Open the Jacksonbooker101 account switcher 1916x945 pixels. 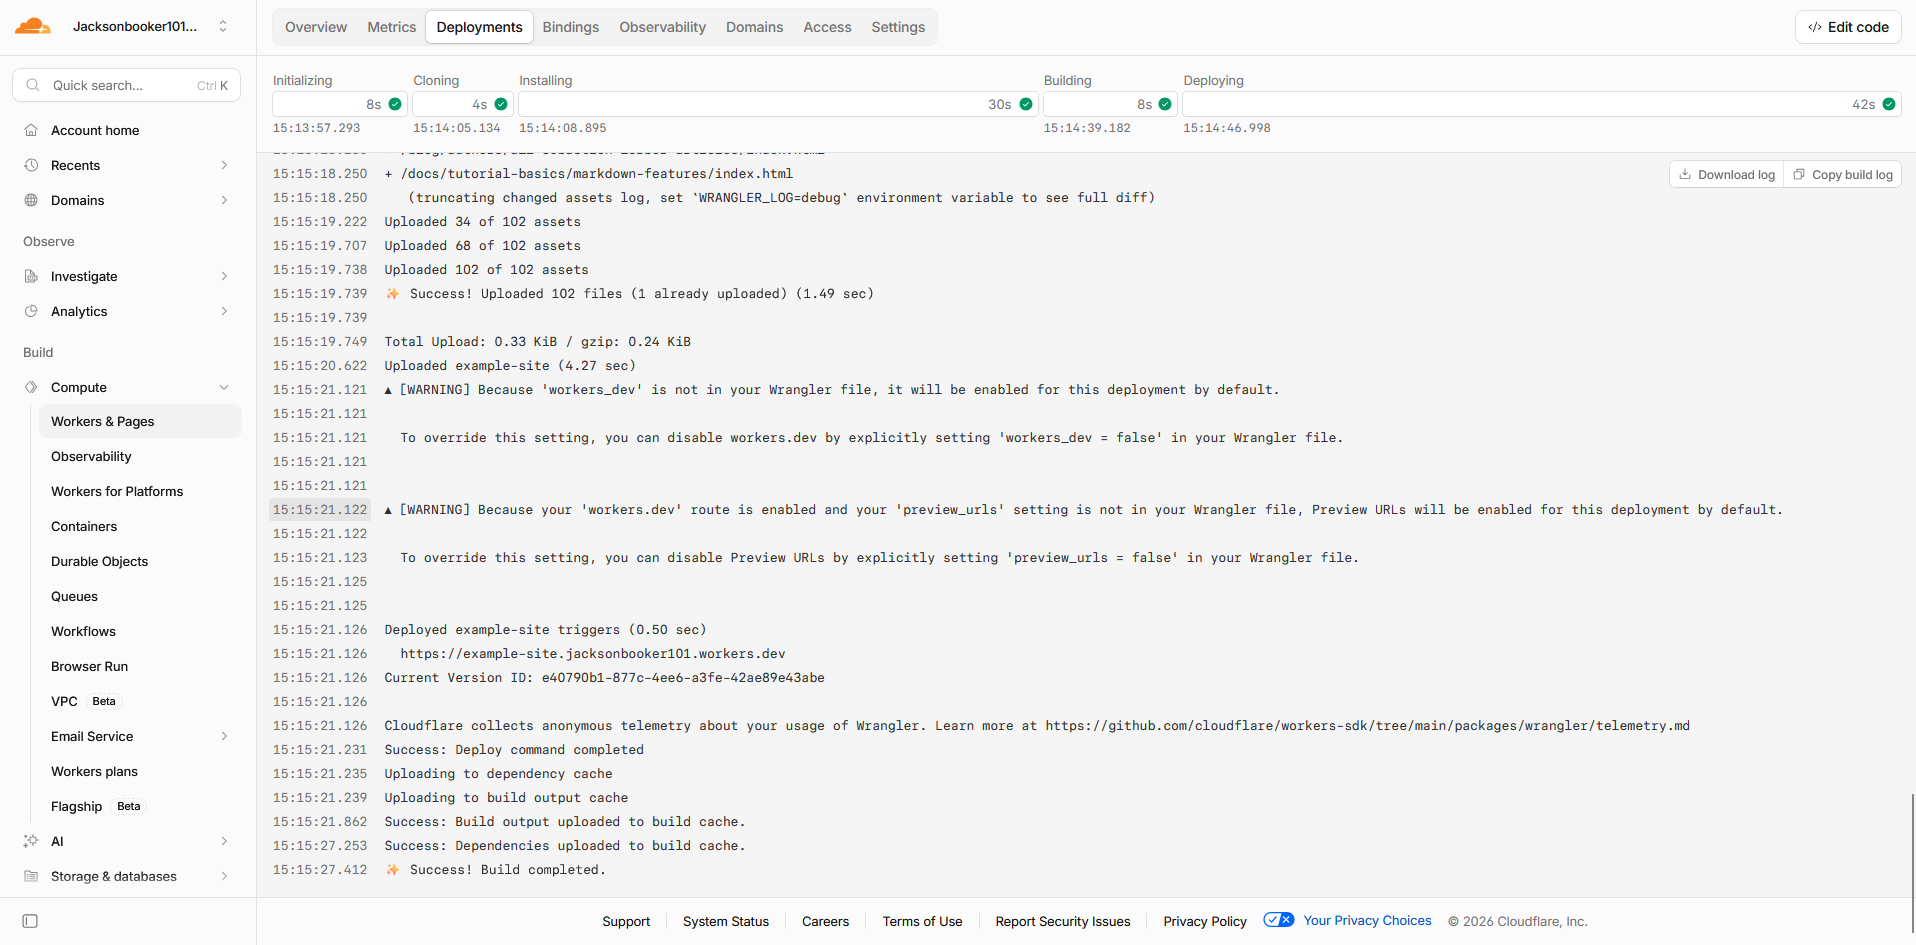(x=150, y=27)
